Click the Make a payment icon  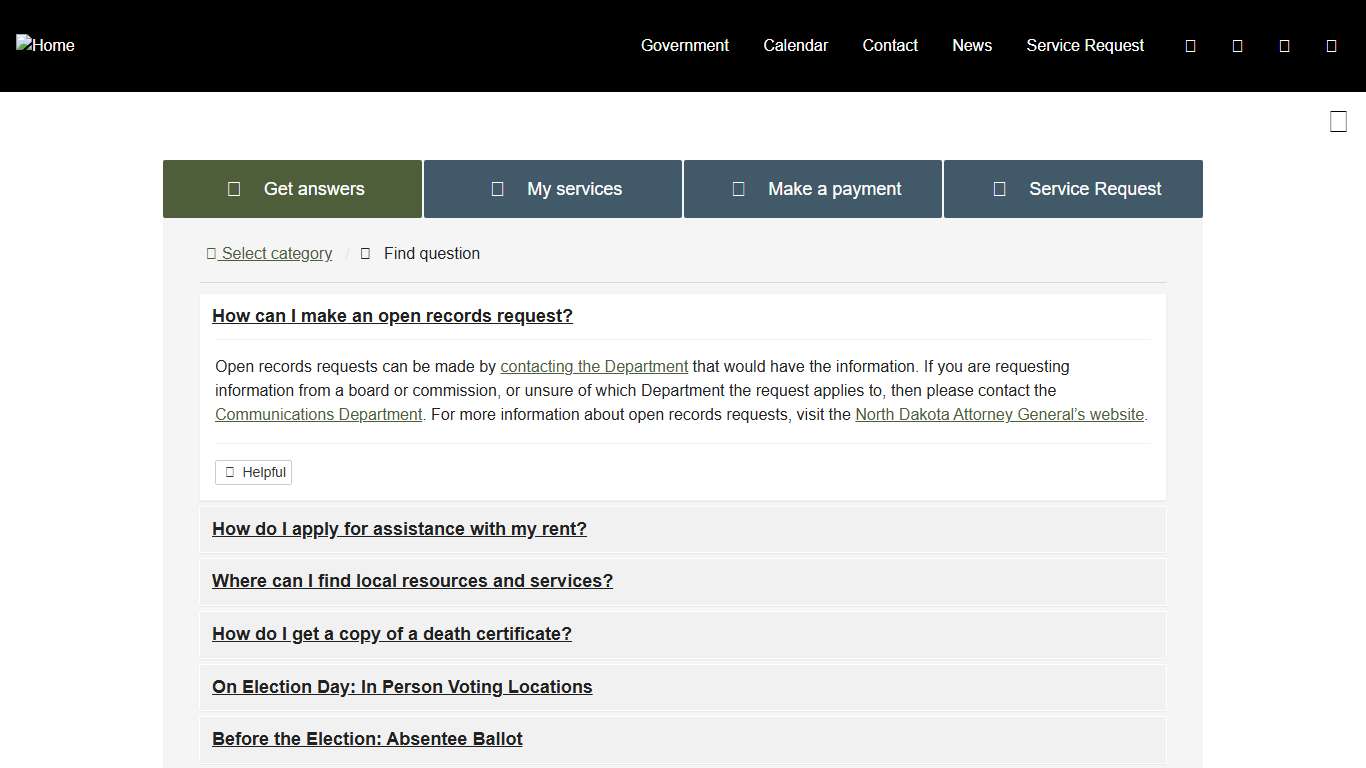point(738,188)
